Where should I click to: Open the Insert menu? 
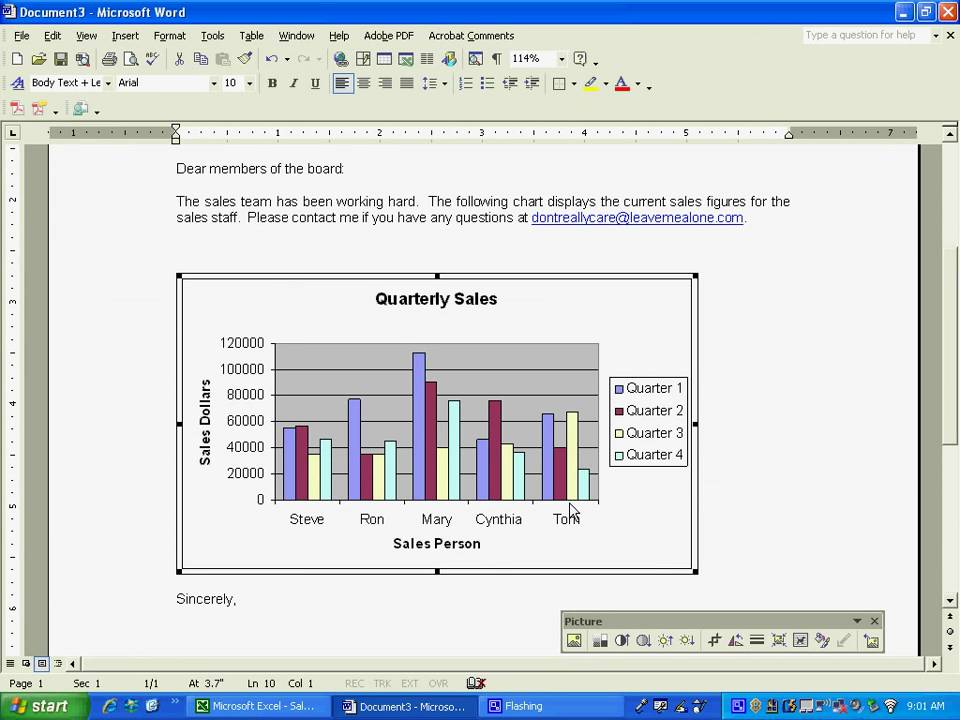tap(125, 36)
